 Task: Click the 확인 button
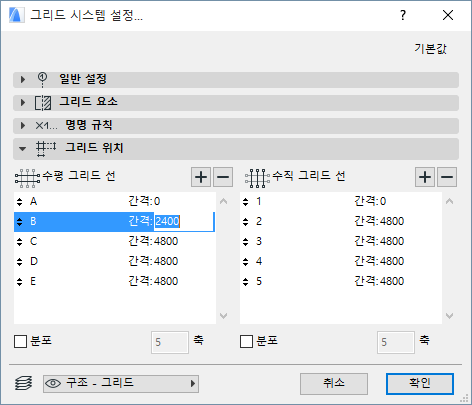coord(420,384)
